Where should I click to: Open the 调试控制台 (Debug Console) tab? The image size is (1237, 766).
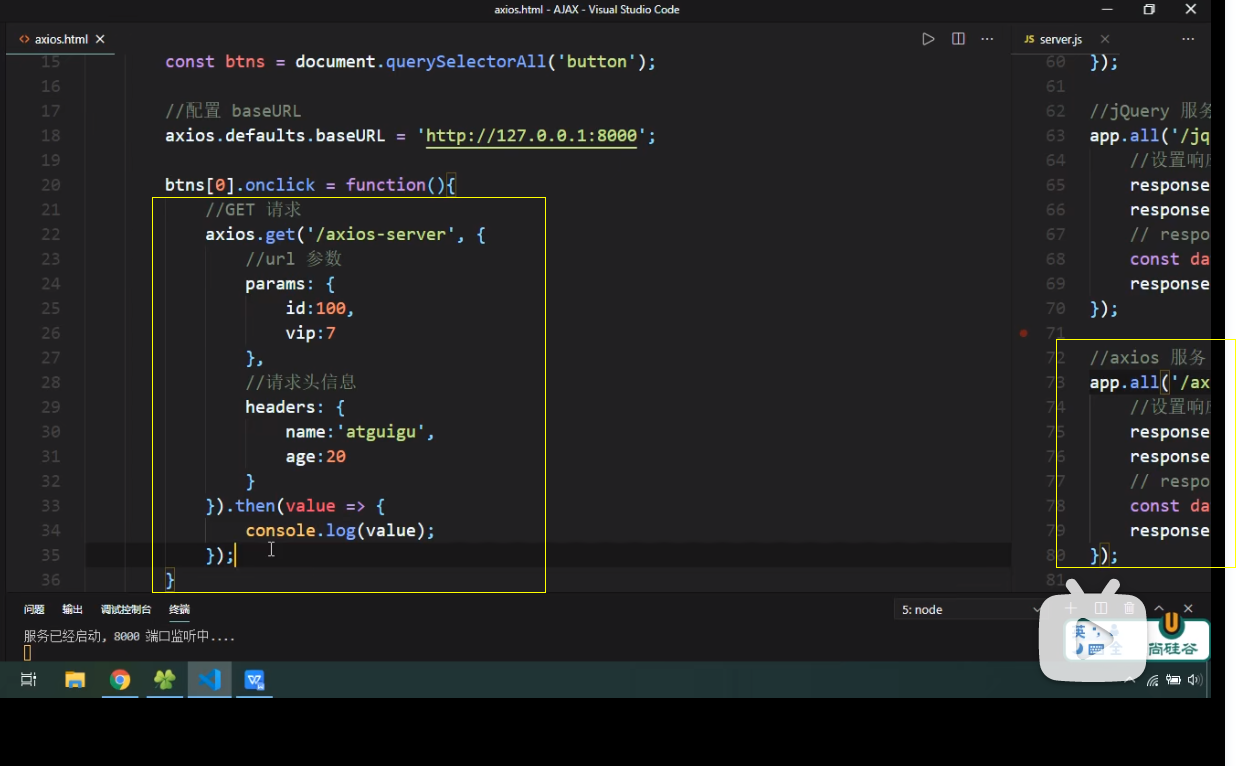[126, 609]
